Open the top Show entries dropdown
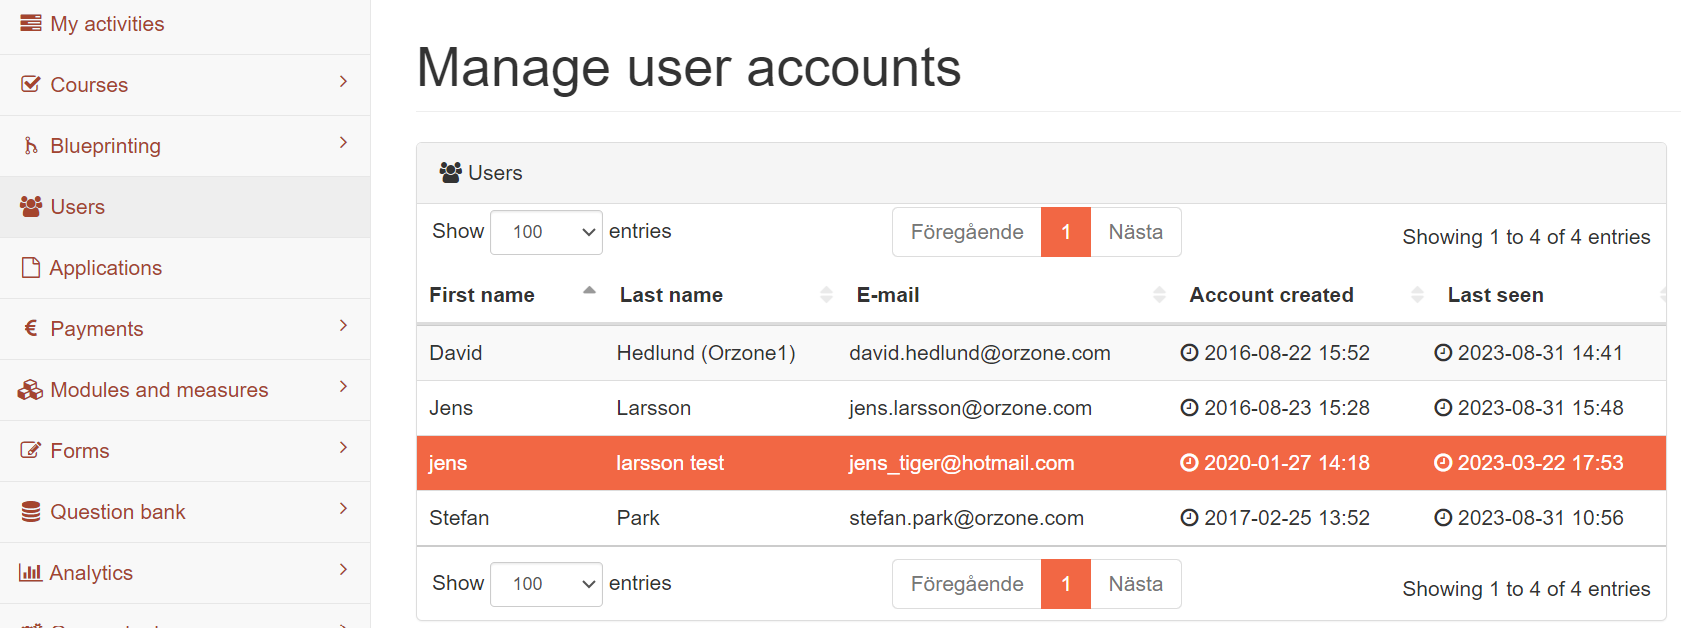This screenshot has height=628, width=1681. 546,232
